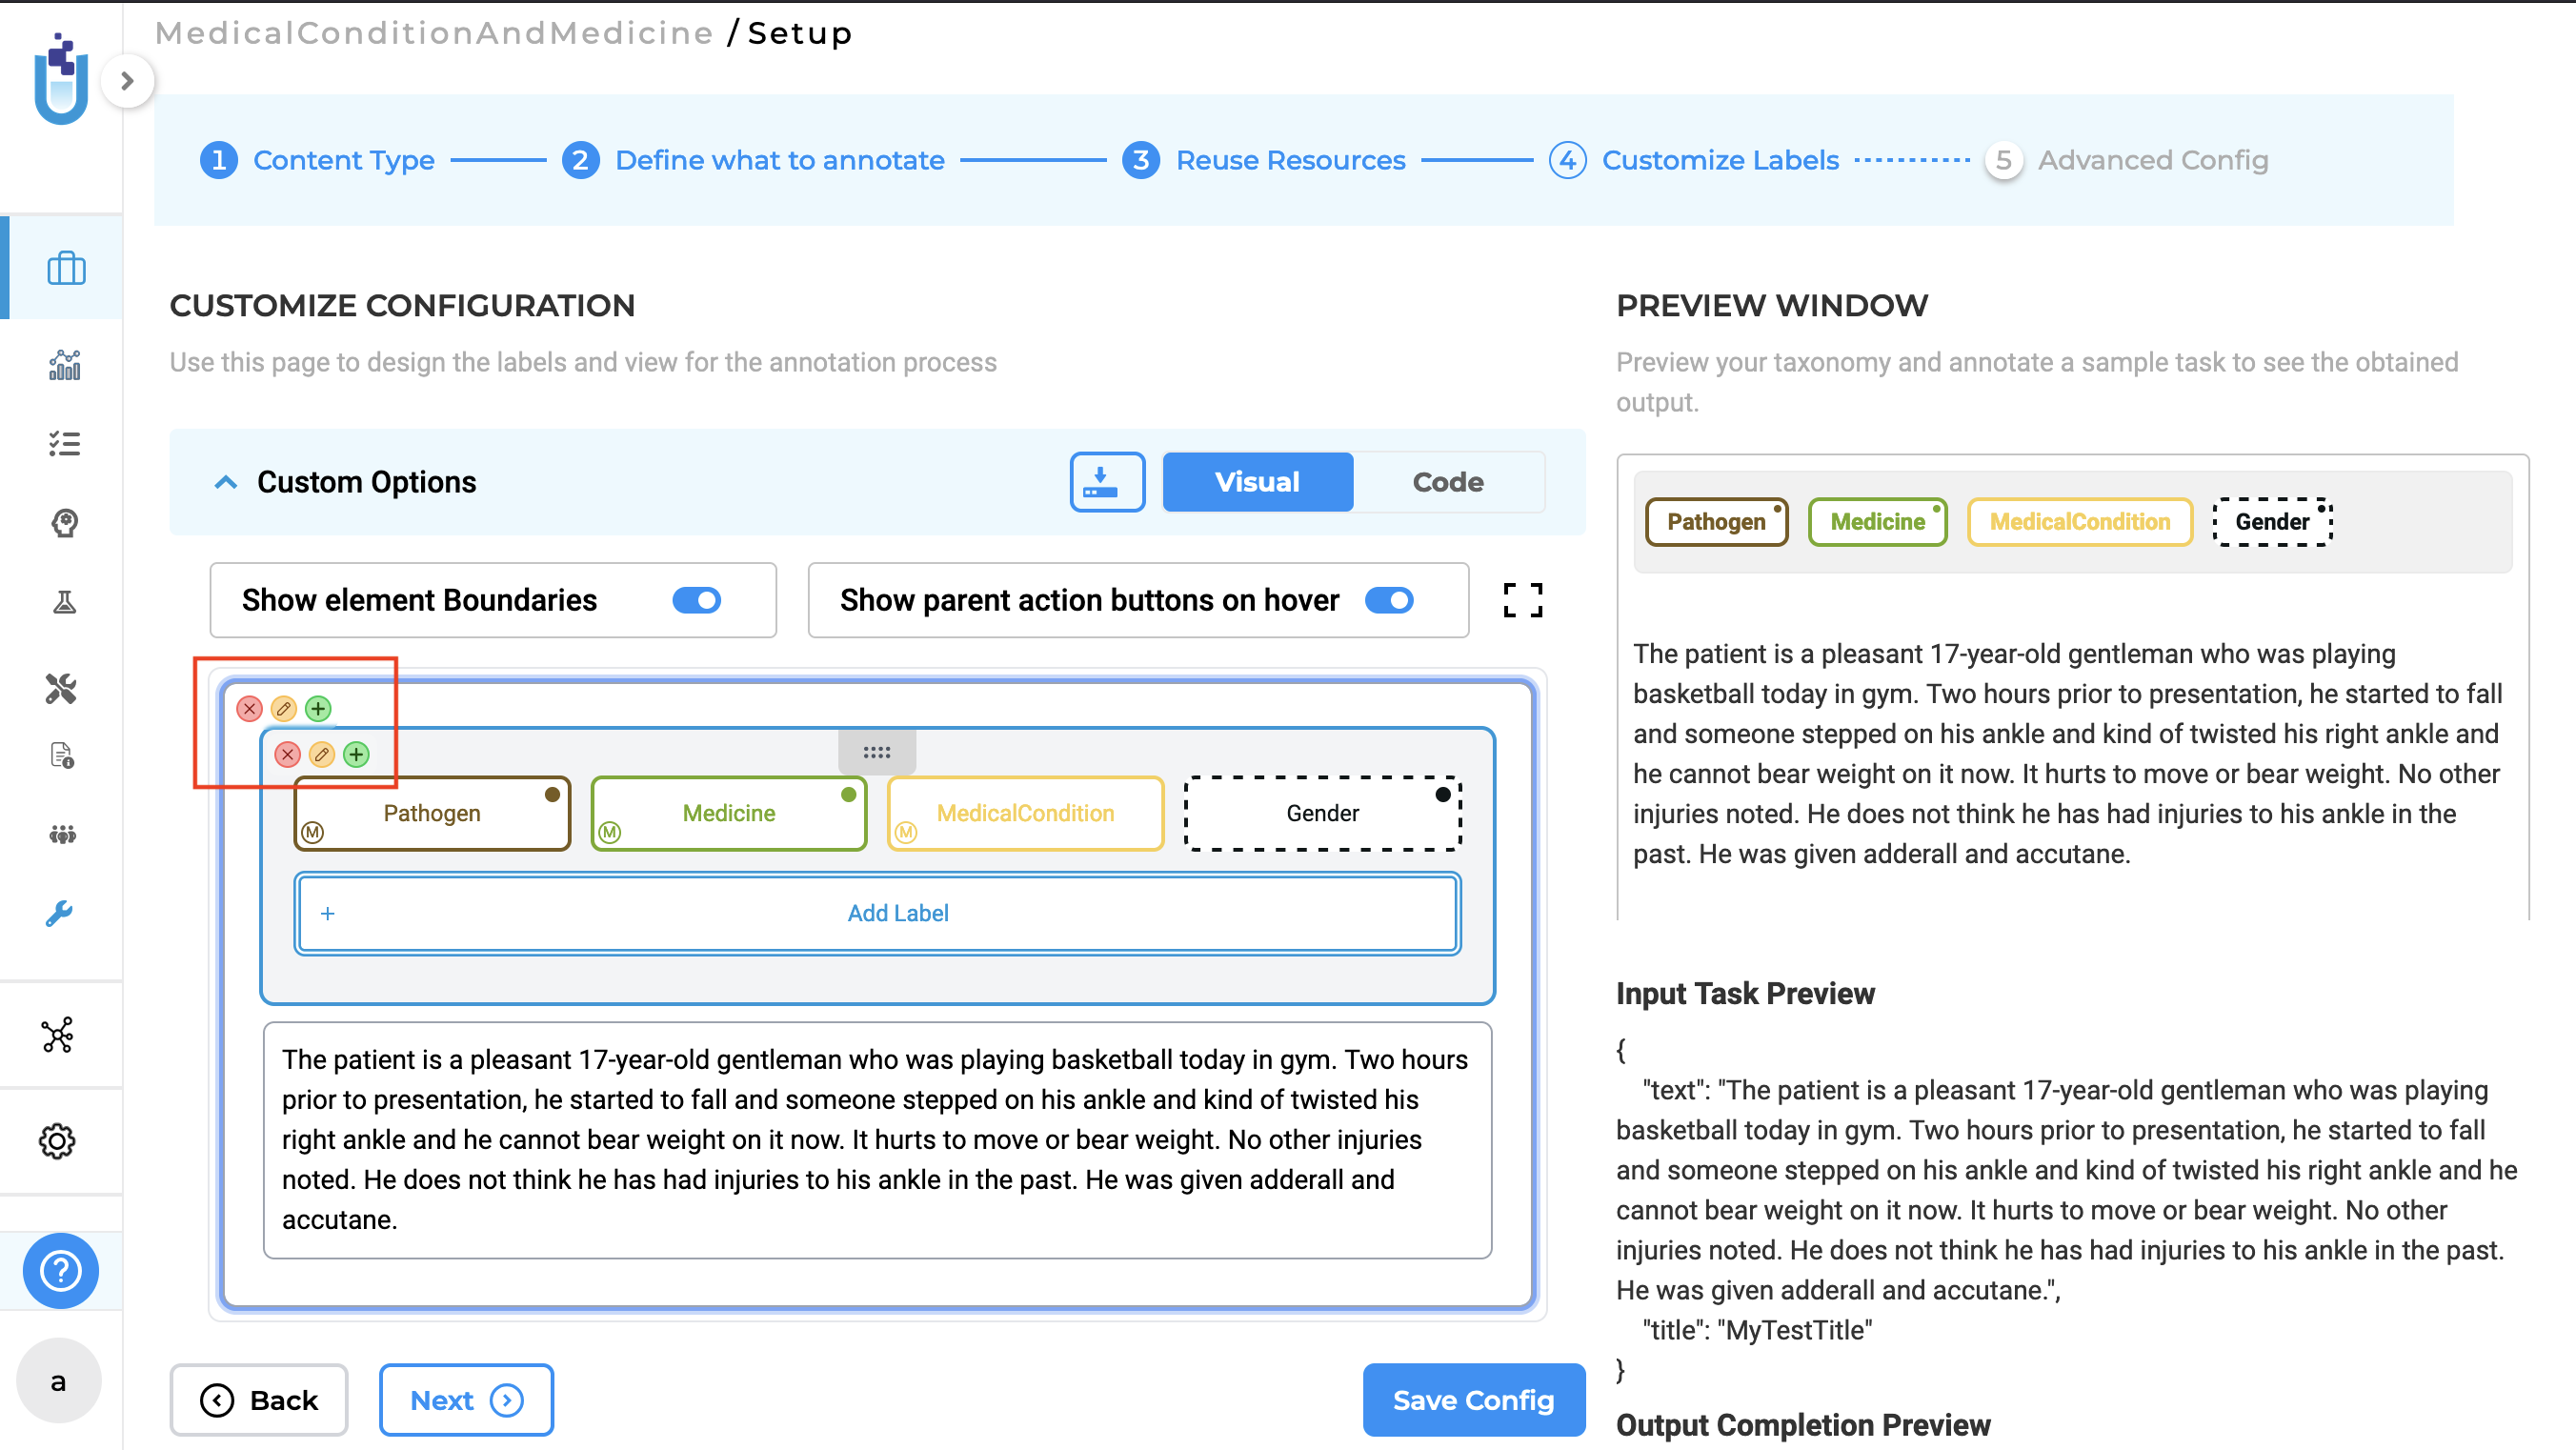The width and height of the screenshot is (2576, 1450).
Task: Open the lab flask icon in sidebar
Action: pos(65,602)
